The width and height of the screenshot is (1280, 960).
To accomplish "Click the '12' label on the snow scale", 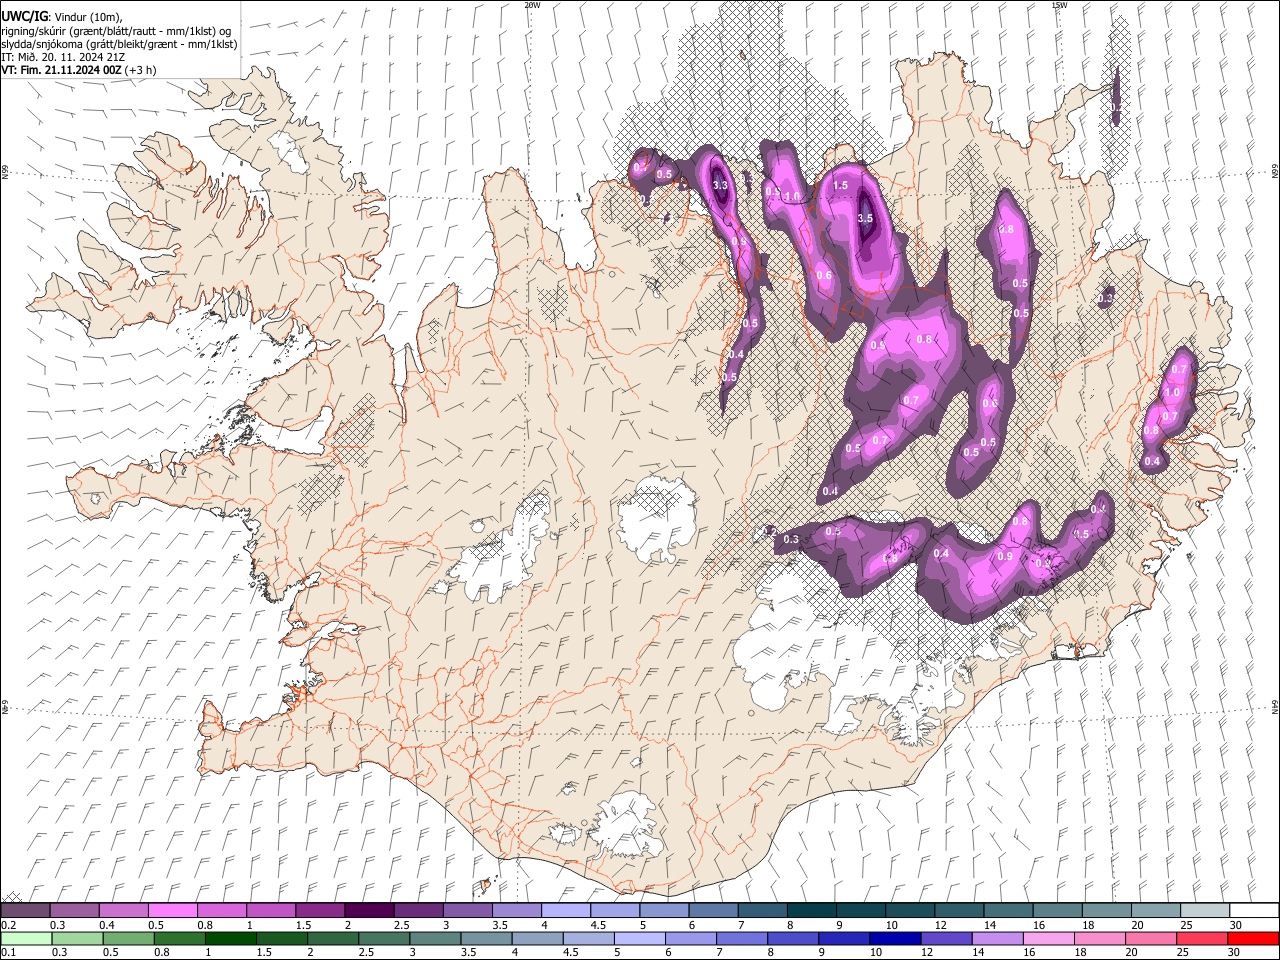I will (942, 925).
